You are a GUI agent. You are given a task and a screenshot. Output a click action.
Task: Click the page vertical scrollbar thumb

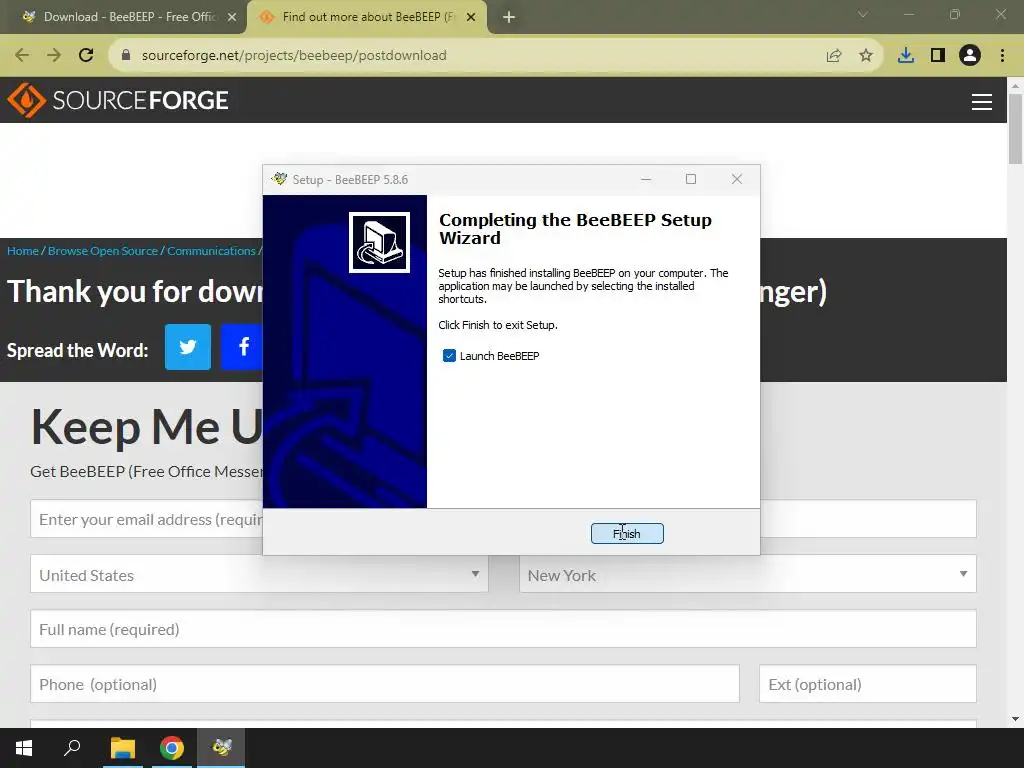click(1016, 129)
